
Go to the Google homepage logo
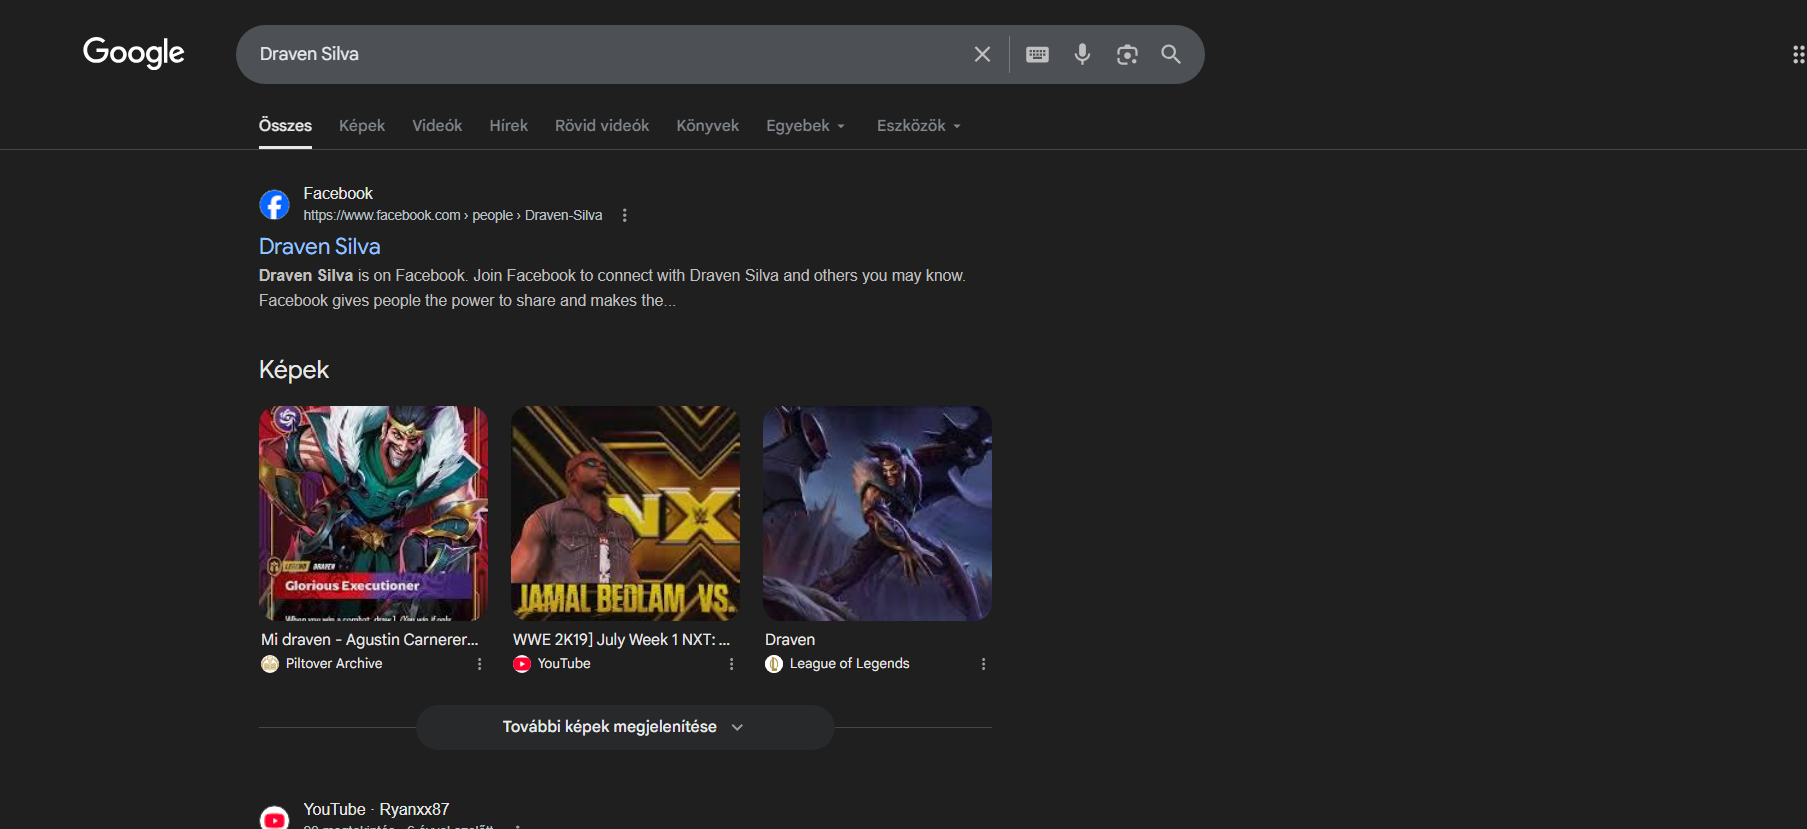click(x=134, y=53)
